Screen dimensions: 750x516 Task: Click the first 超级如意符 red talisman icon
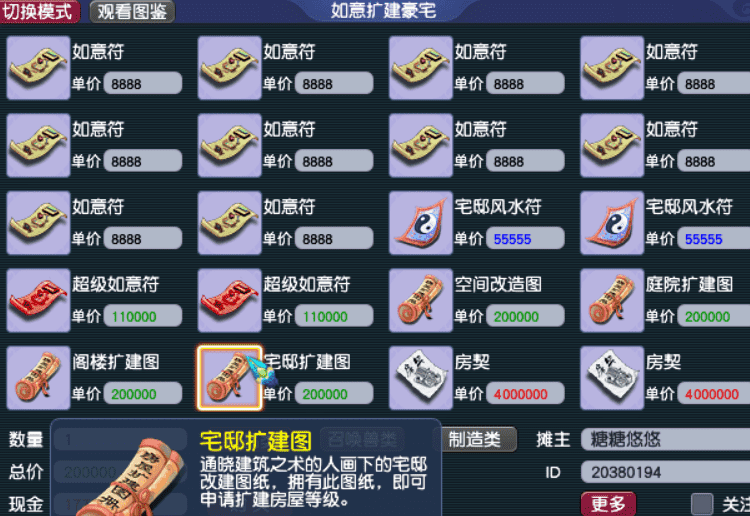(38, 300)
